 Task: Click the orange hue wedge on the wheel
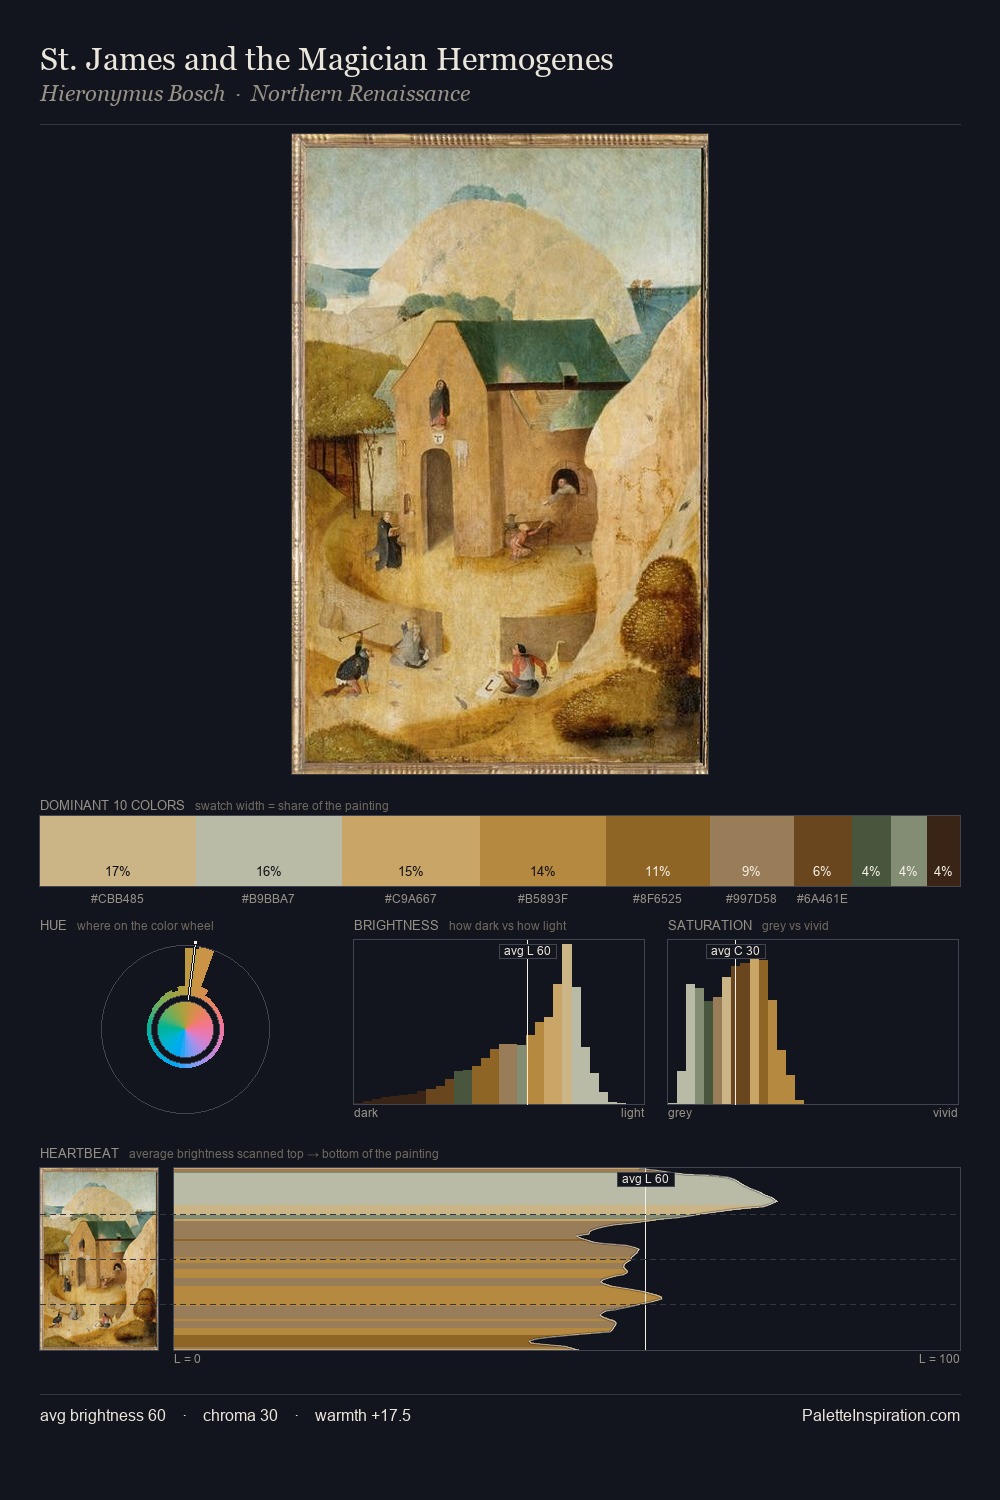(x=202, y=969)
